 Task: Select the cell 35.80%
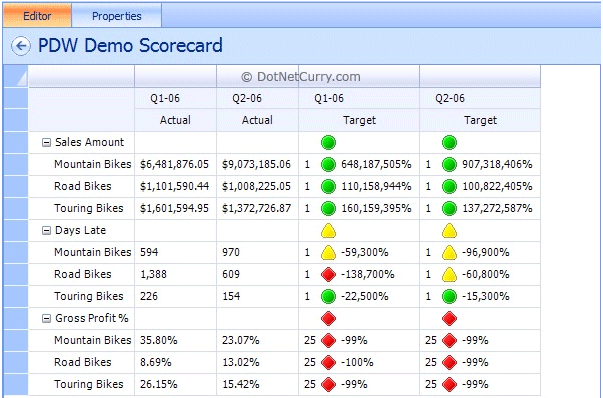(x=175, y=340)
